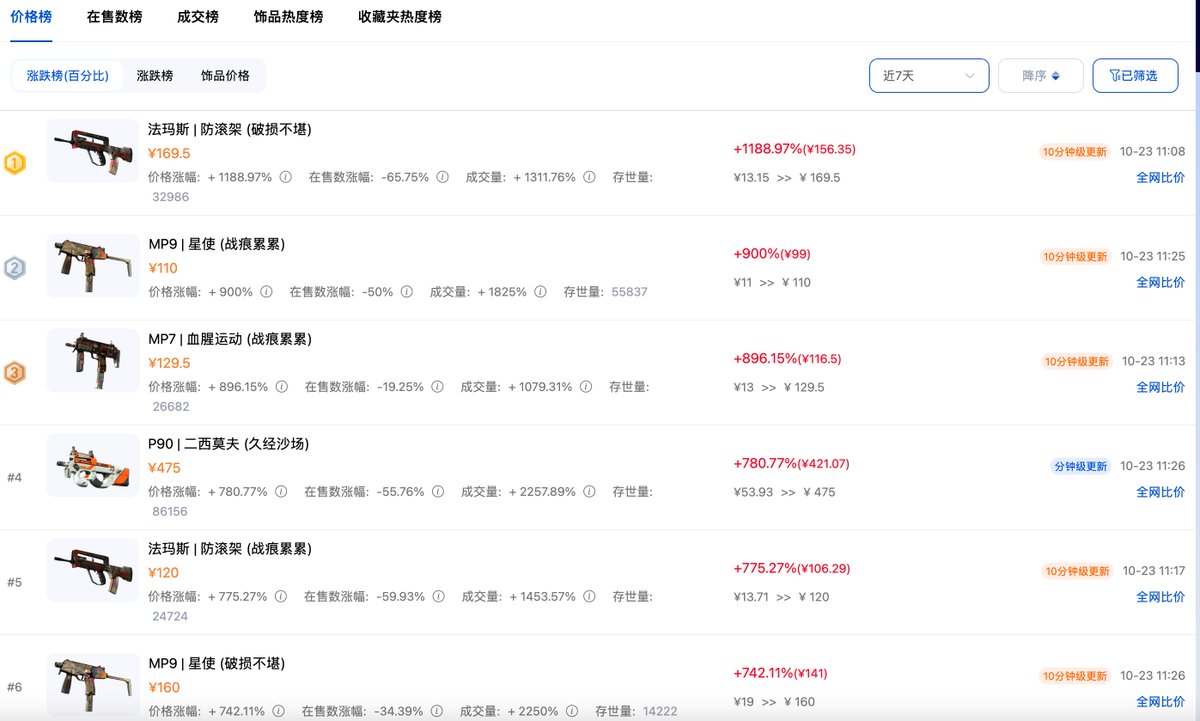
Task: Click info icon beside 价格涨幅 +1188.97%
Action: 286,177
